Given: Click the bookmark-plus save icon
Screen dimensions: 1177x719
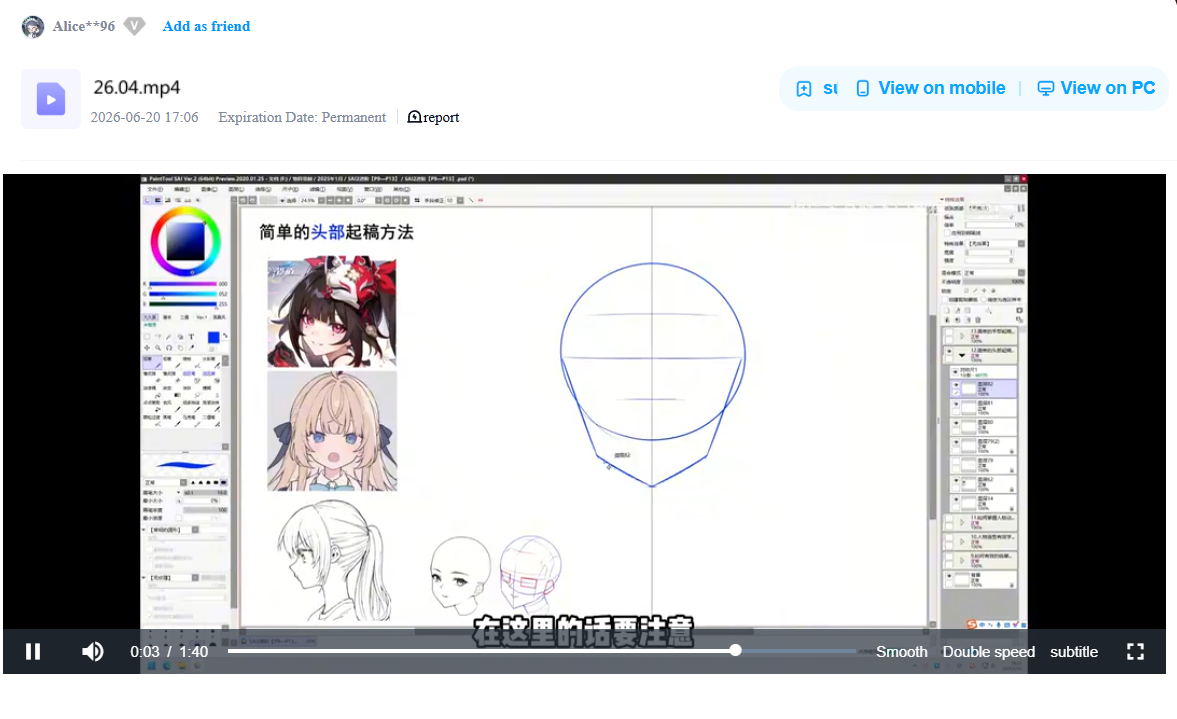Looking at the screenshot, I should click(x=804, y=89).
